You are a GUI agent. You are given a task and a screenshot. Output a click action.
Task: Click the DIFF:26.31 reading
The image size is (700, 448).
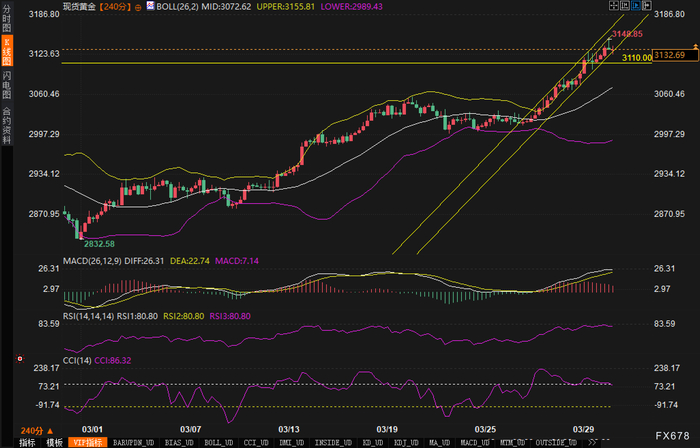(144, 261)
